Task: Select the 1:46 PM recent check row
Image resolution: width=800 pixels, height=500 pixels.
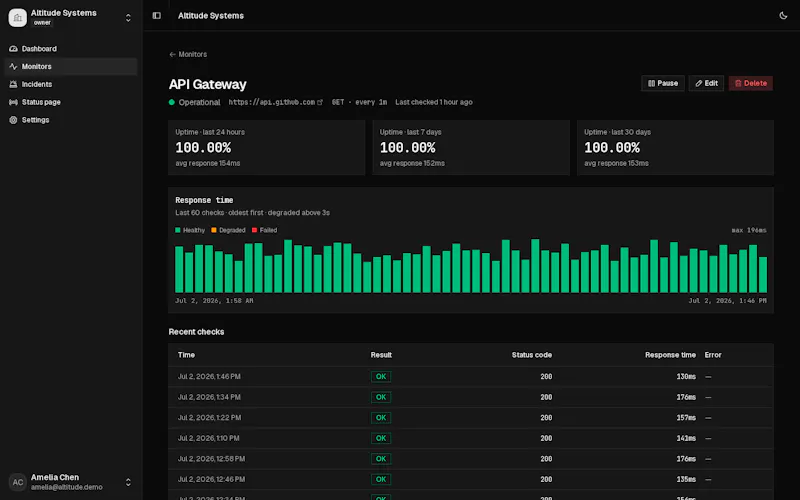Action: coord(470,377)
